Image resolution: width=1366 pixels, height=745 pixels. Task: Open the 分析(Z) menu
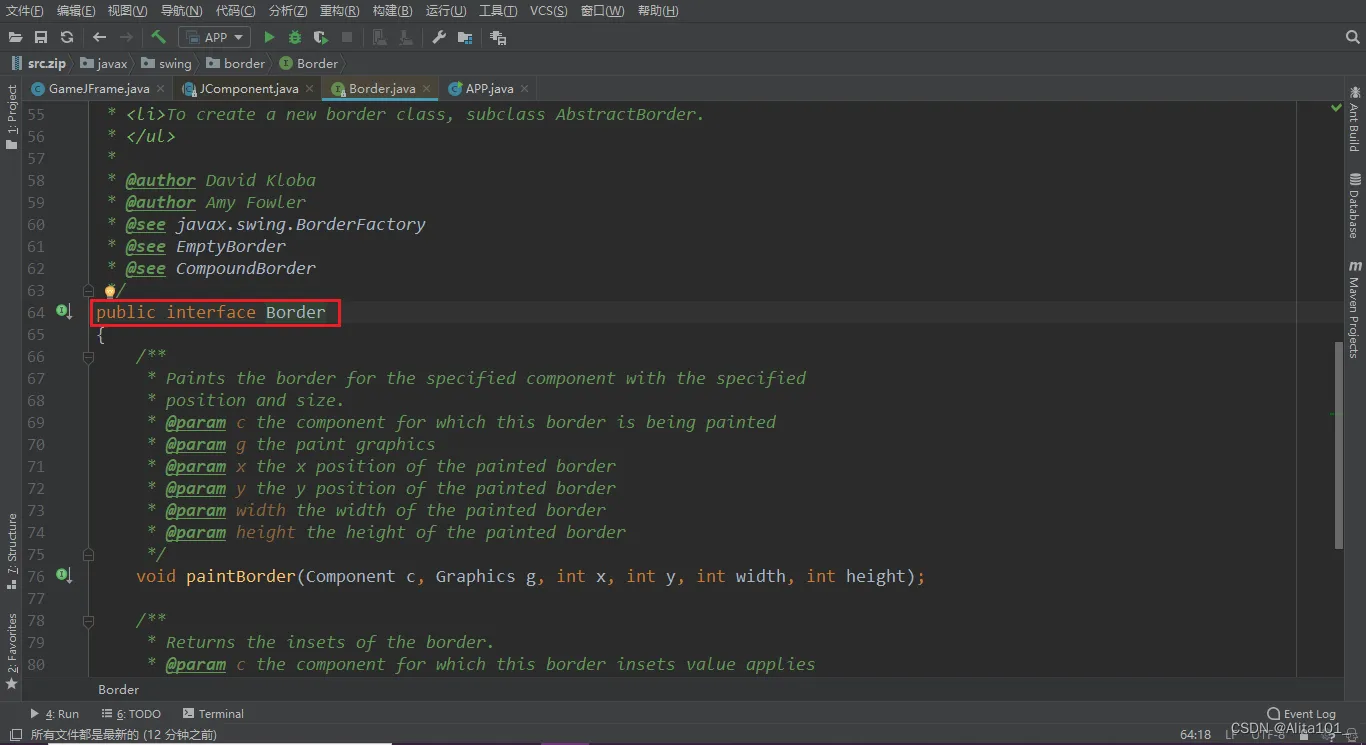[288, 11]
